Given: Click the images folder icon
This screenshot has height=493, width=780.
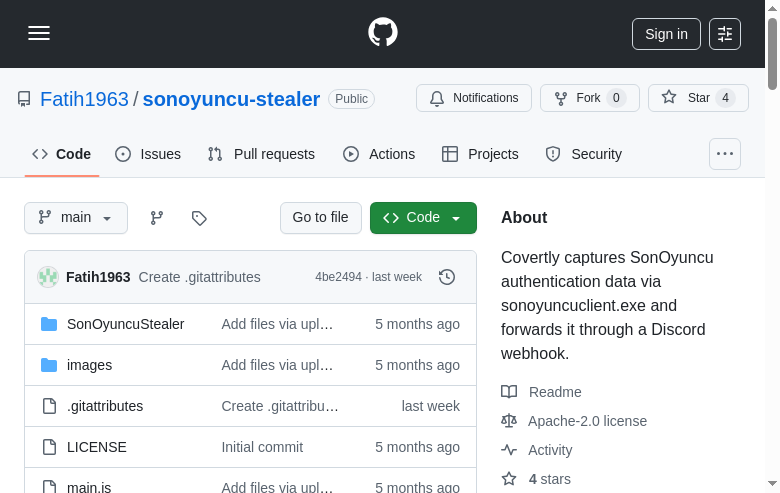Looking at the screenshot, I should pos(49,365).
